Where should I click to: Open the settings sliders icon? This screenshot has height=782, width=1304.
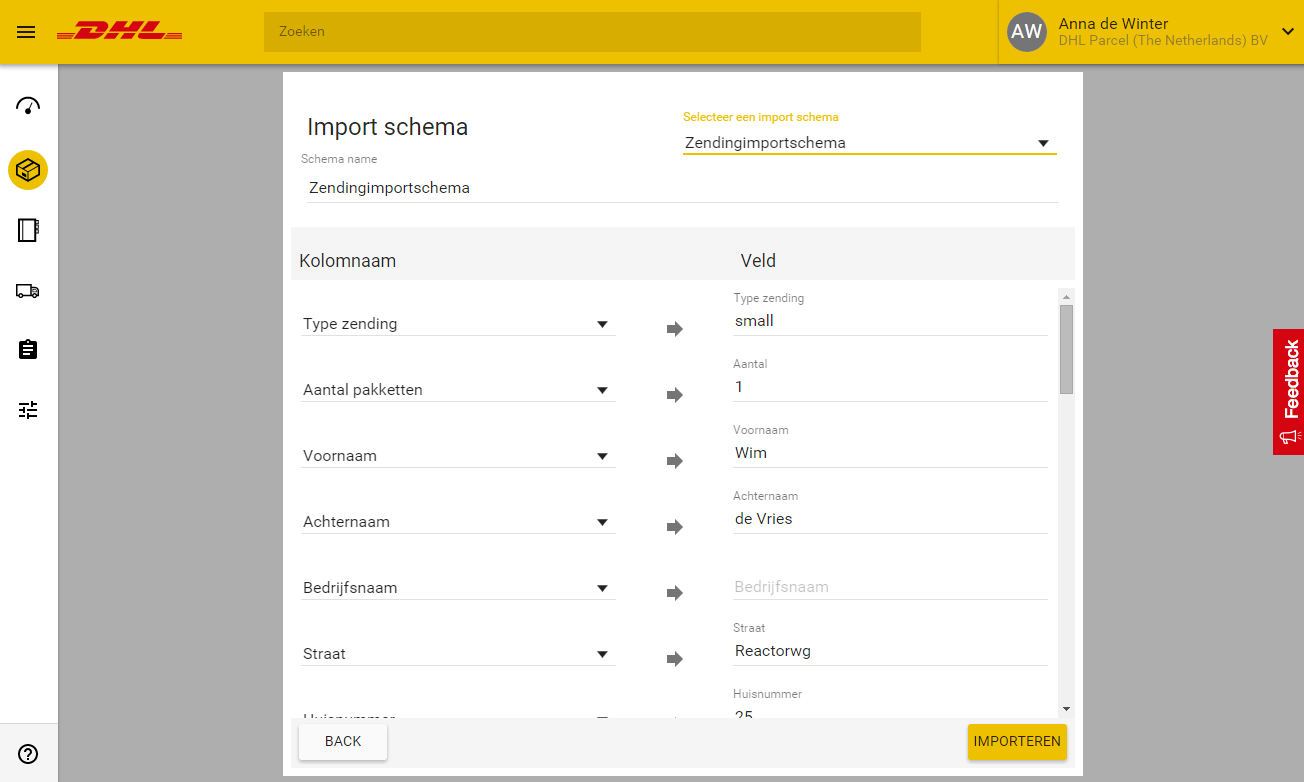click(x=28, y=410)
